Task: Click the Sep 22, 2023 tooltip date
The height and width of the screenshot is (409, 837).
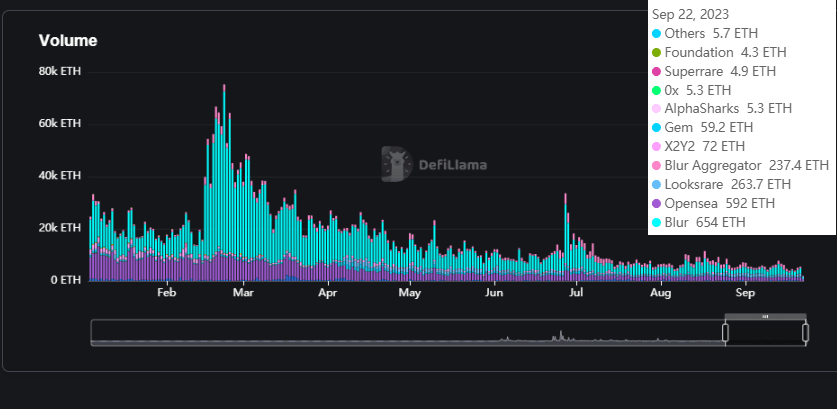Action: pos(690,14)
